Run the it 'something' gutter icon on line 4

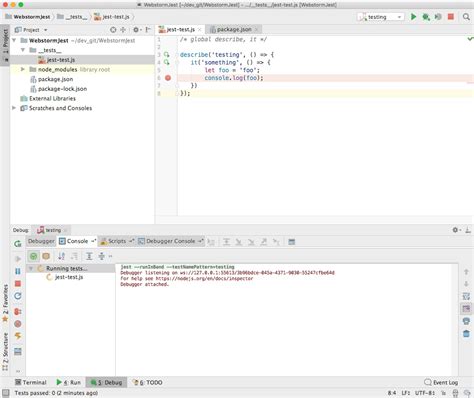point(166,62)
